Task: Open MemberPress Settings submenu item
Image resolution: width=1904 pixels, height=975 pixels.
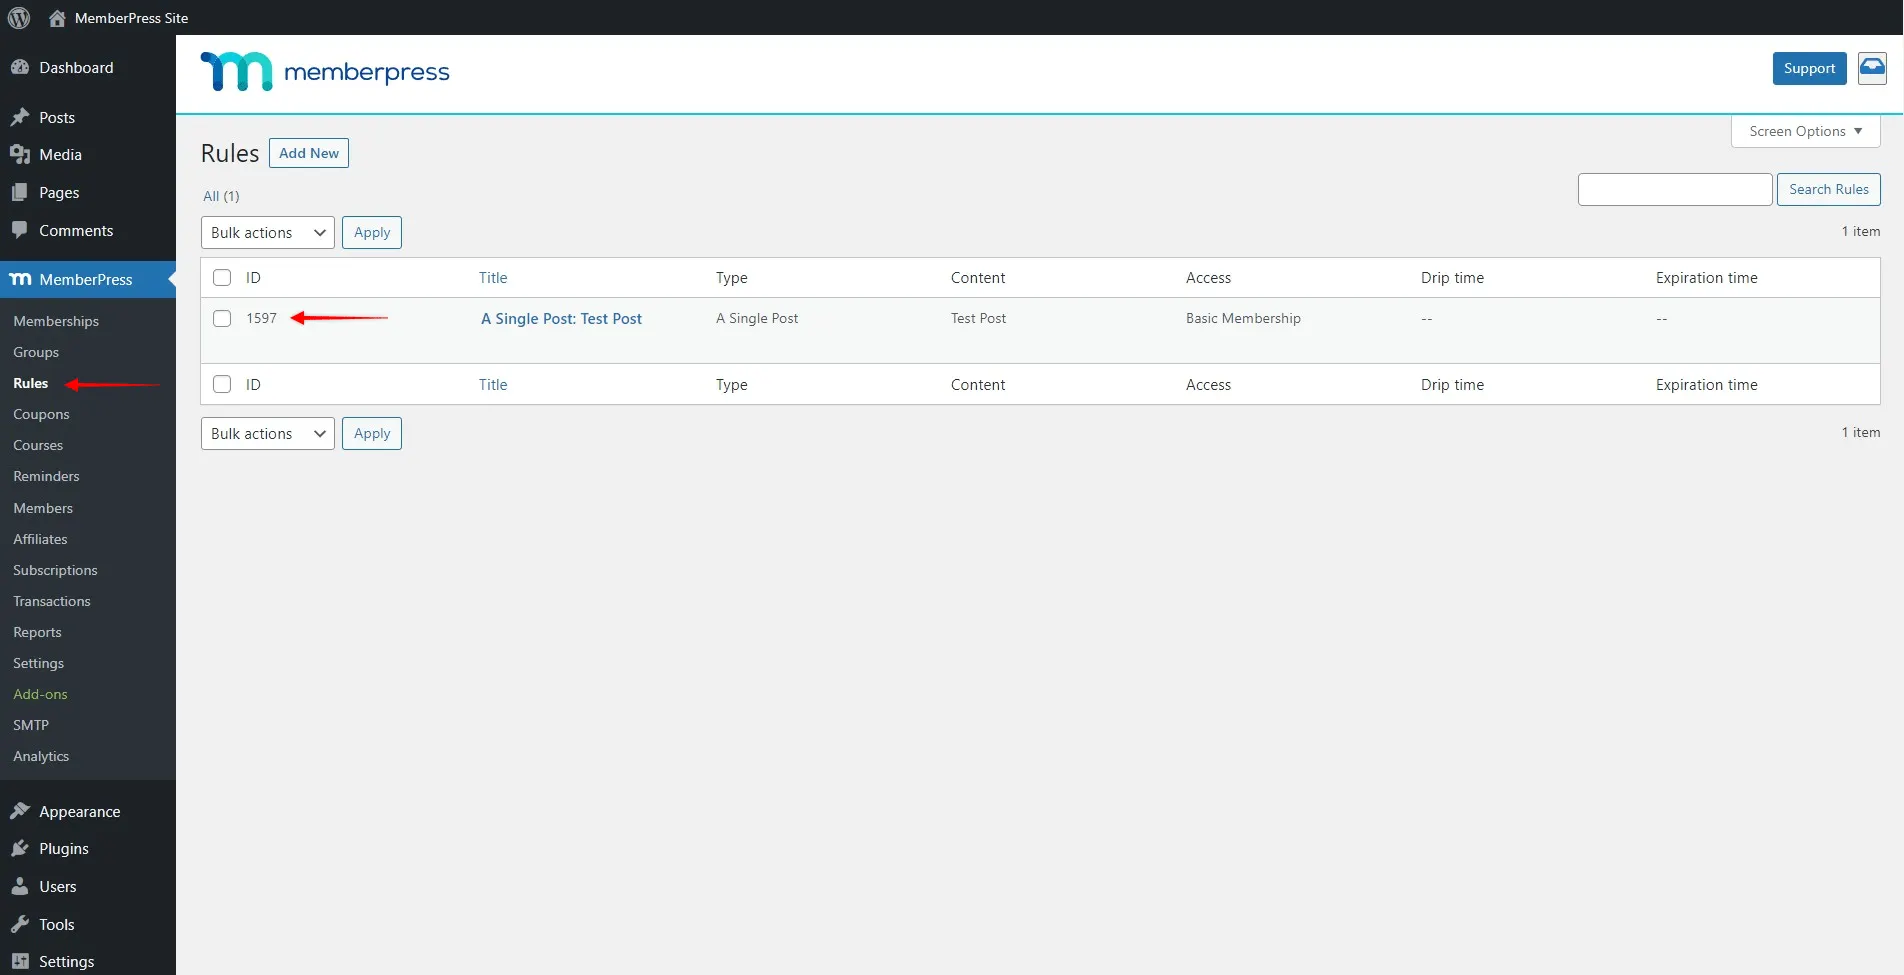Action: [x=38, y=663]
